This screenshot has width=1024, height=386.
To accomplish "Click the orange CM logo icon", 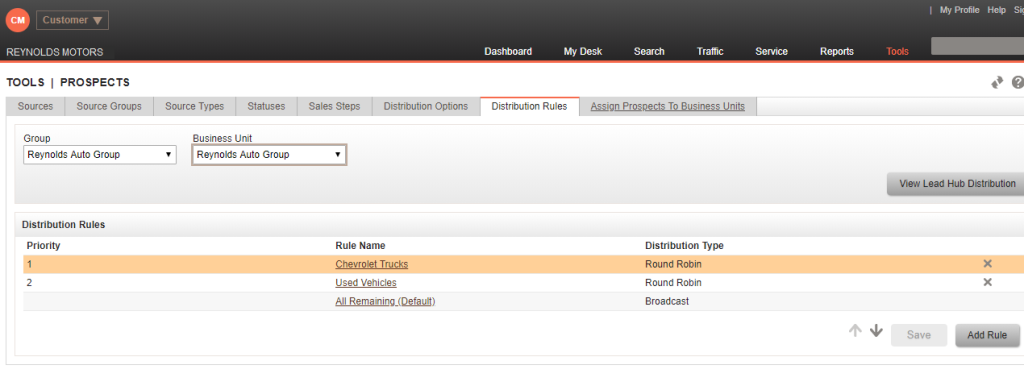I will (18, 20).
